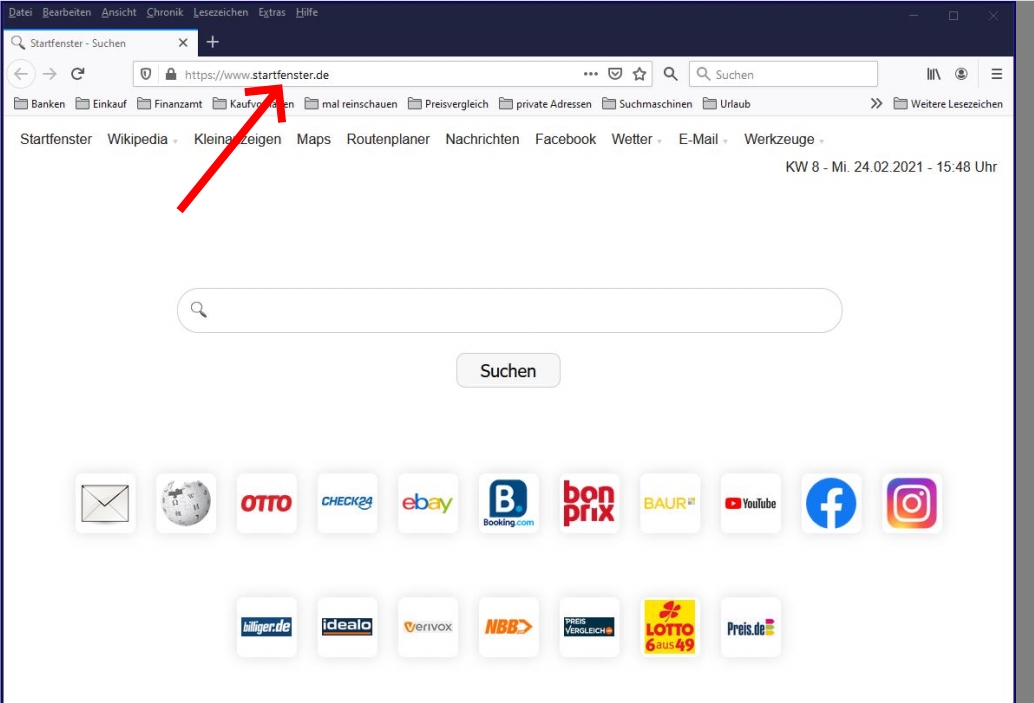Open the mal reinschauen bookmarks folder
The height and width of the screenshot is (703, 1034).
[351, 104]
